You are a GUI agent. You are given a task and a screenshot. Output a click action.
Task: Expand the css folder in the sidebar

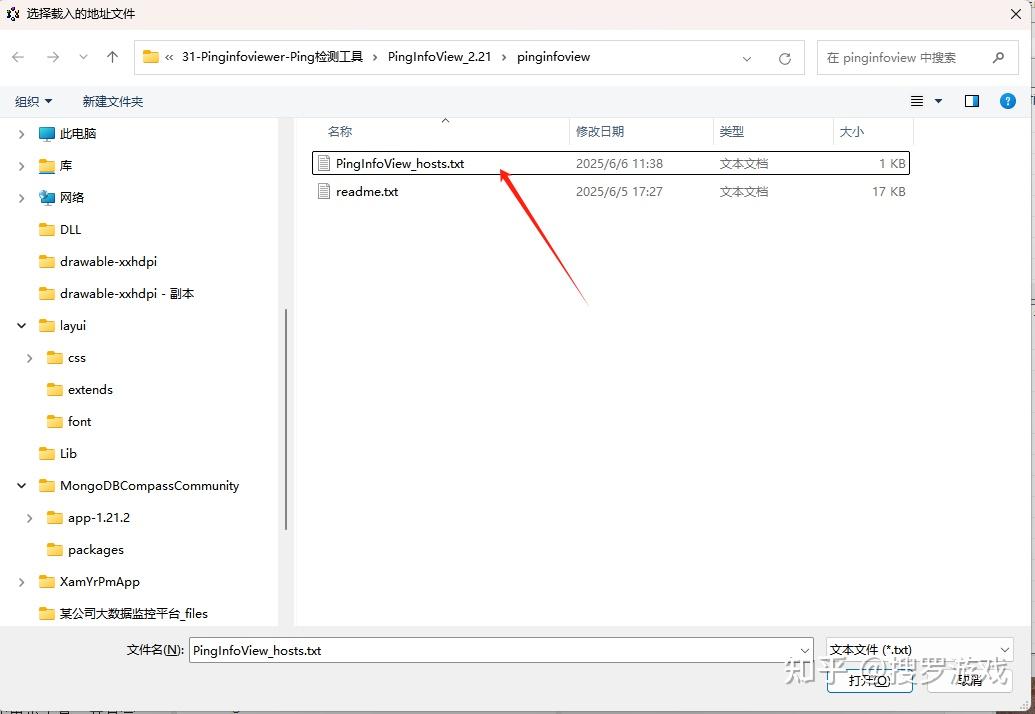click(x=29, y=357)
